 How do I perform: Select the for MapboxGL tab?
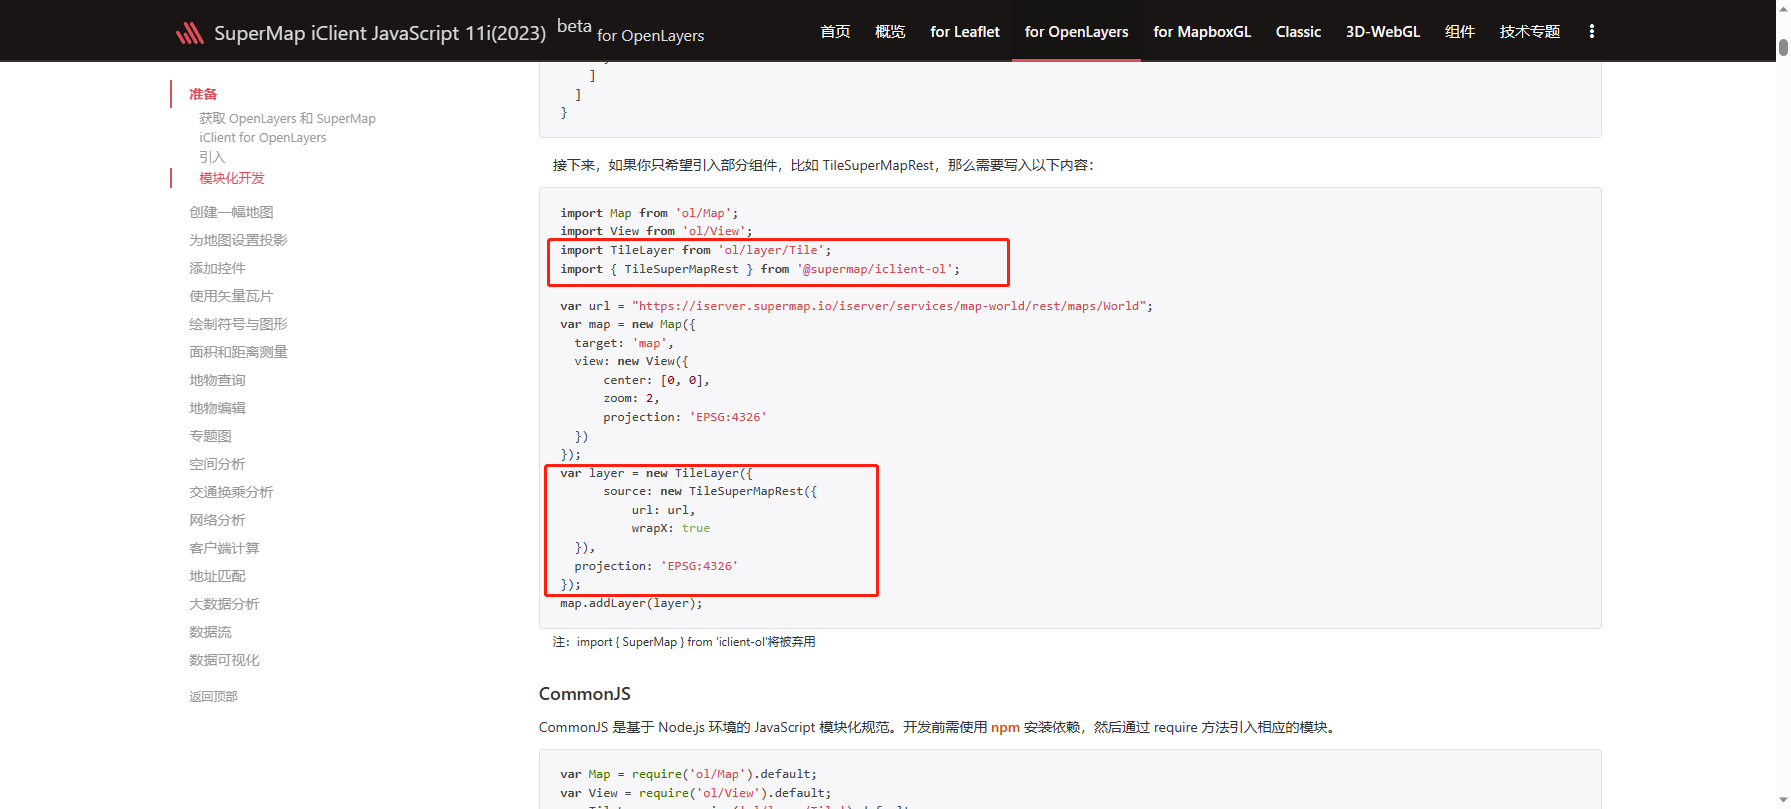(1201, 32)
